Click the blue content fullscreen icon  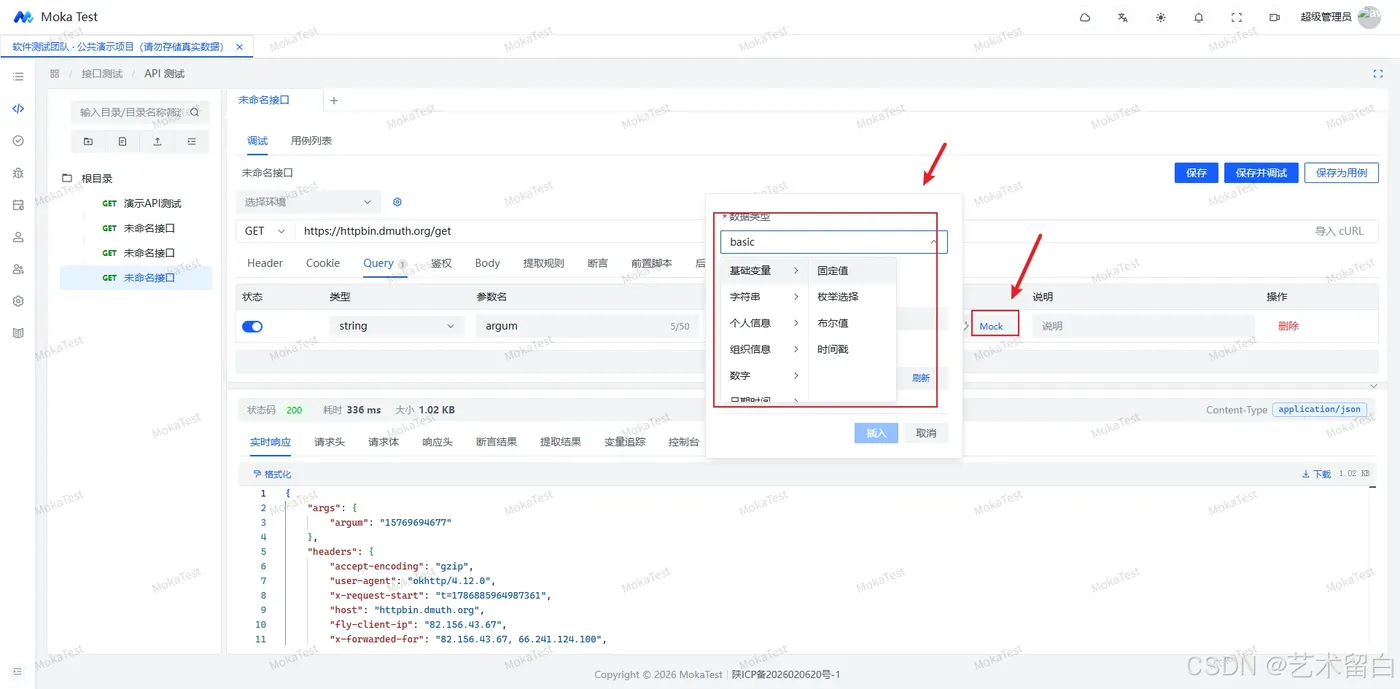(x=1378, y=73)
